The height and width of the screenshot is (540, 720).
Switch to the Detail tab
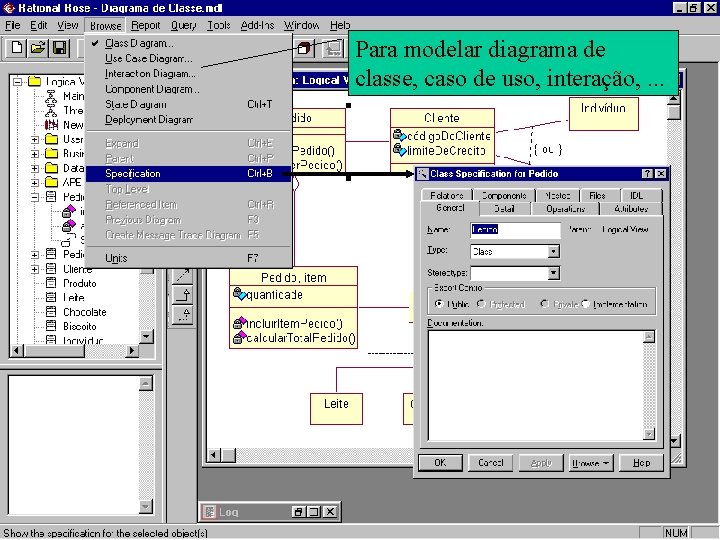tap(504, 209)
